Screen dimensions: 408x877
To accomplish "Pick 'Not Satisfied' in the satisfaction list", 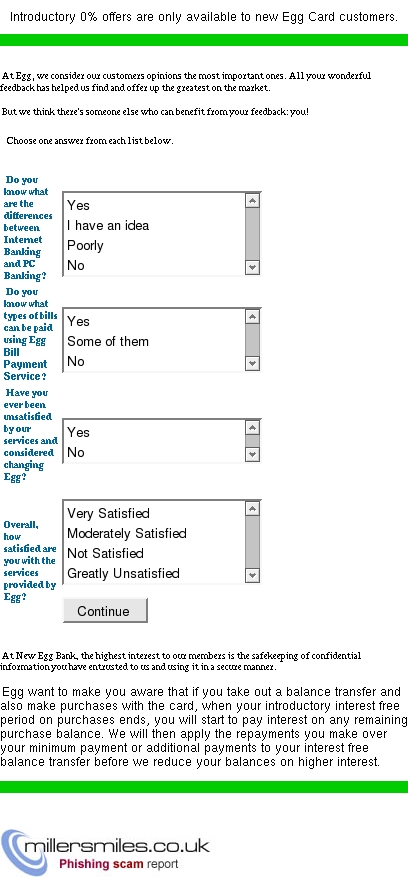I will [x=105, y=553].
